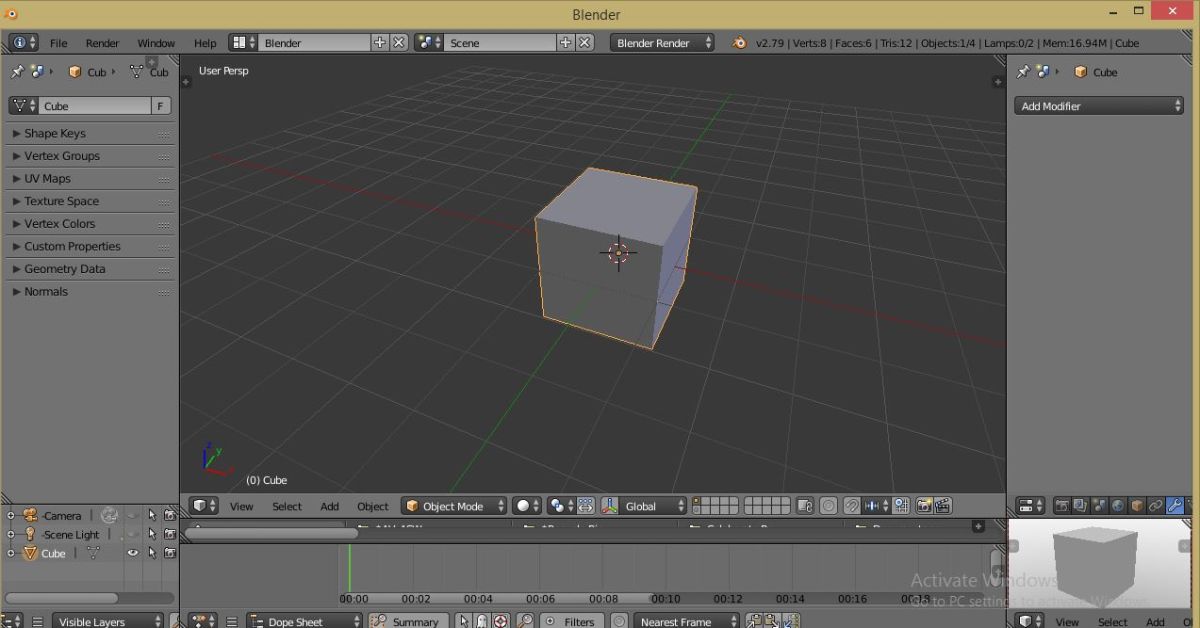
Task: Expand the UV Maps panel
Action: 89,178
